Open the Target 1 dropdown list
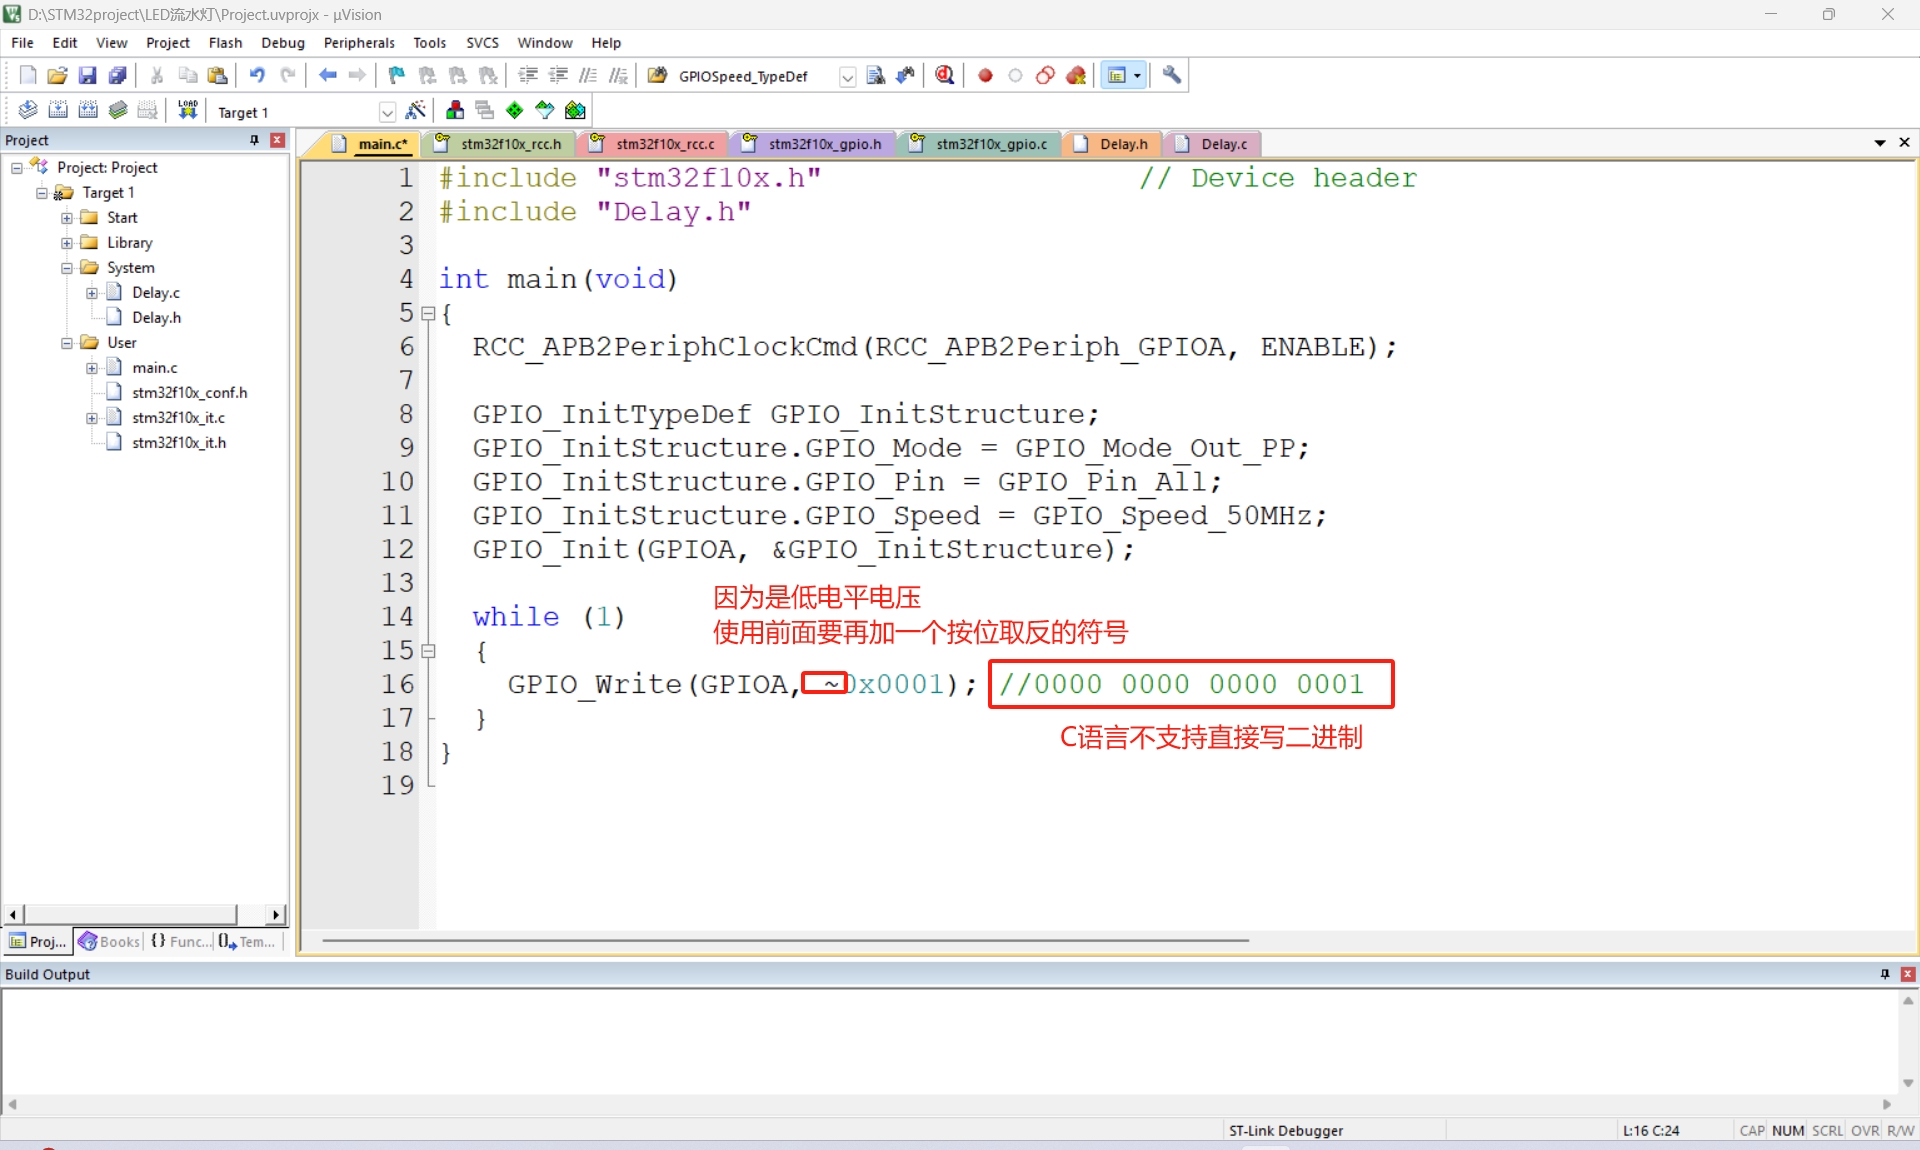The image size is (1920, 1150). (387, 112)
